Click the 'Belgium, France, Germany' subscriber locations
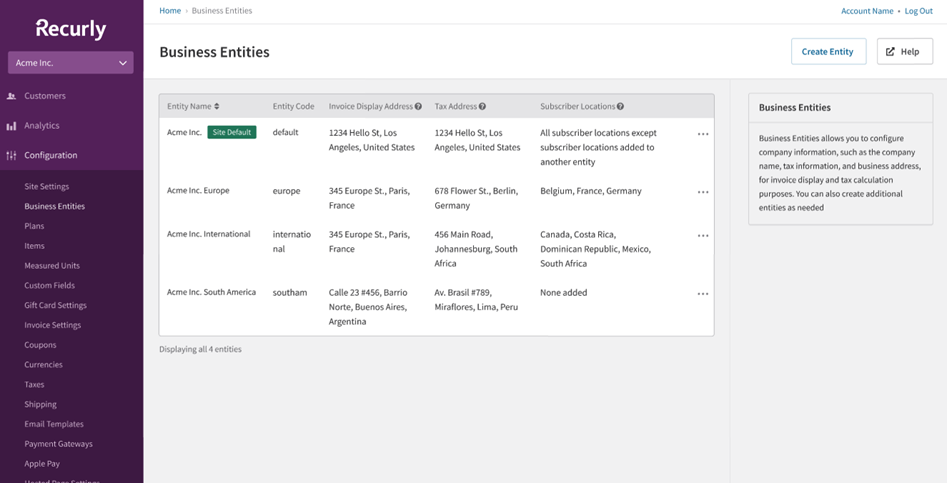947x483 pixels. click(591, 191)
